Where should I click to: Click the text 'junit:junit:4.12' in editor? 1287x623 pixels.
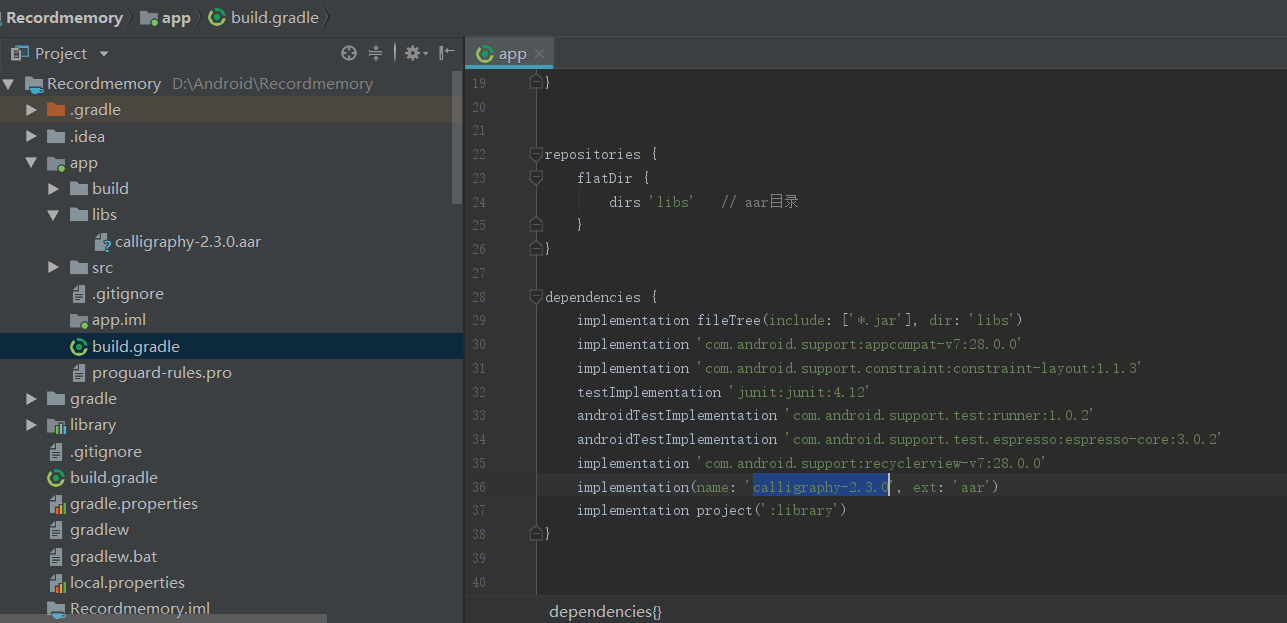(x=799, y=392)
